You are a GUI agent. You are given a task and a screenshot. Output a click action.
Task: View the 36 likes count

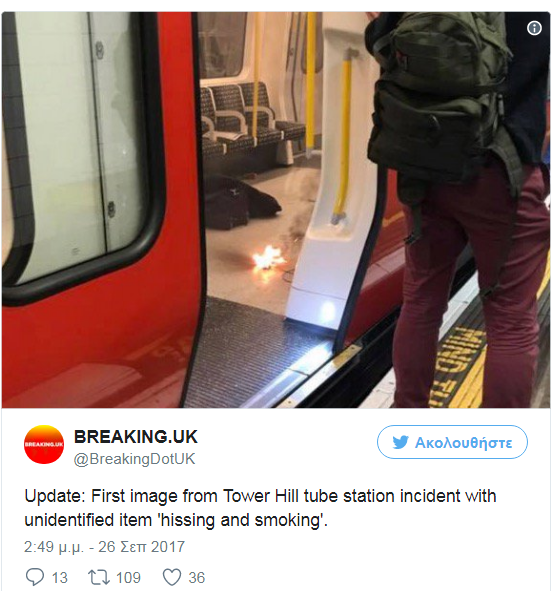pos(197,577)
